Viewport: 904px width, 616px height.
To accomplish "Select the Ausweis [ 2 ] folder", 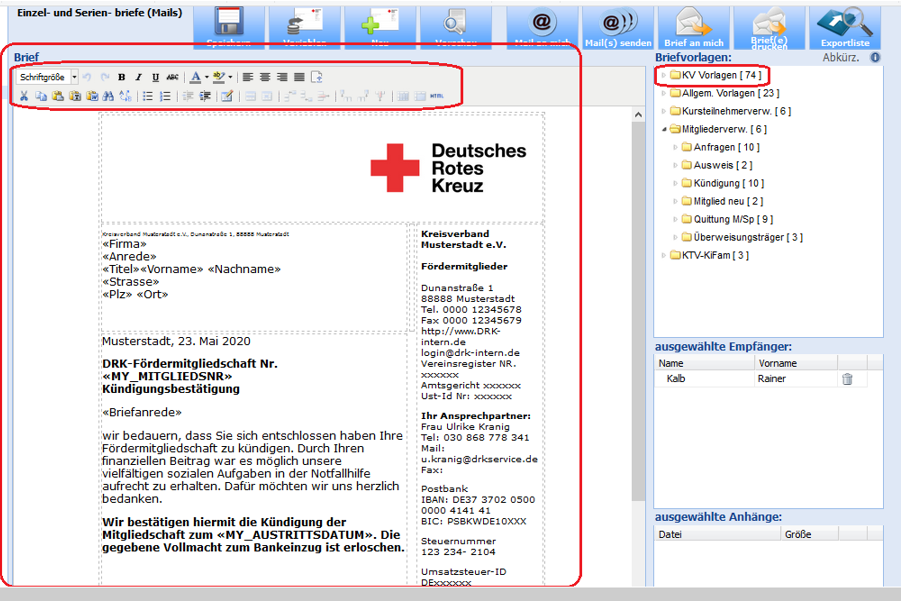I will 717,165.
